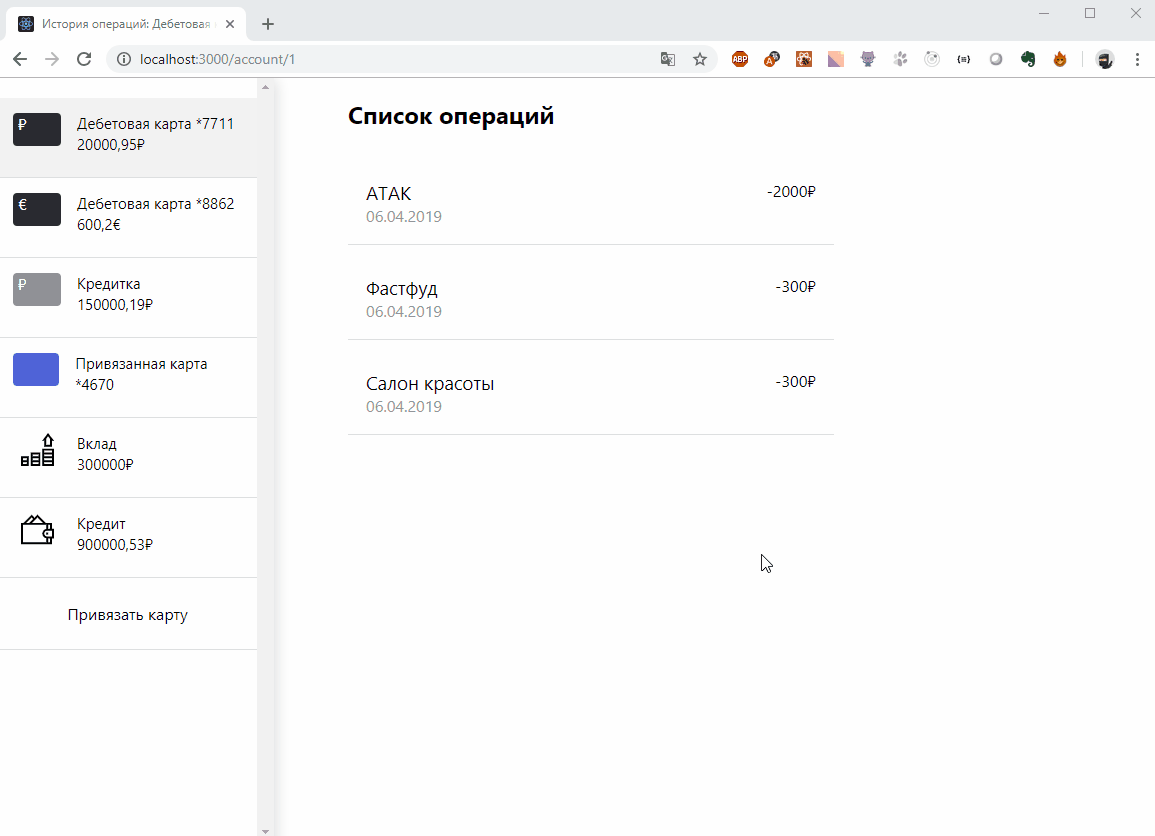Reload the current page
Screen dimensions: 1155x836
point(84,59)
